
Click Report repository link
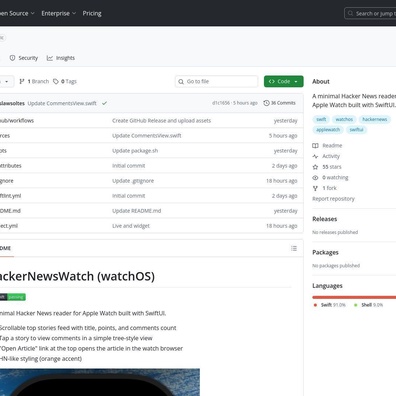pos(333,199)
